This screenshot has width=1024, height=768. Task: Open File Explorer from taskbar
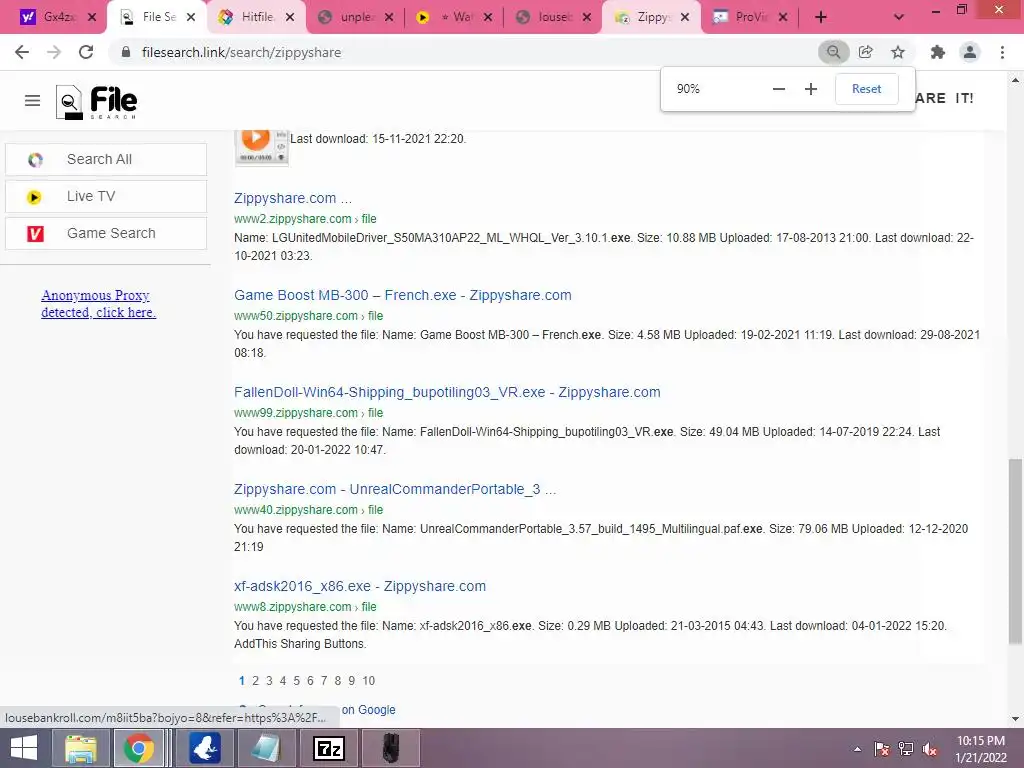pos(81,748)
